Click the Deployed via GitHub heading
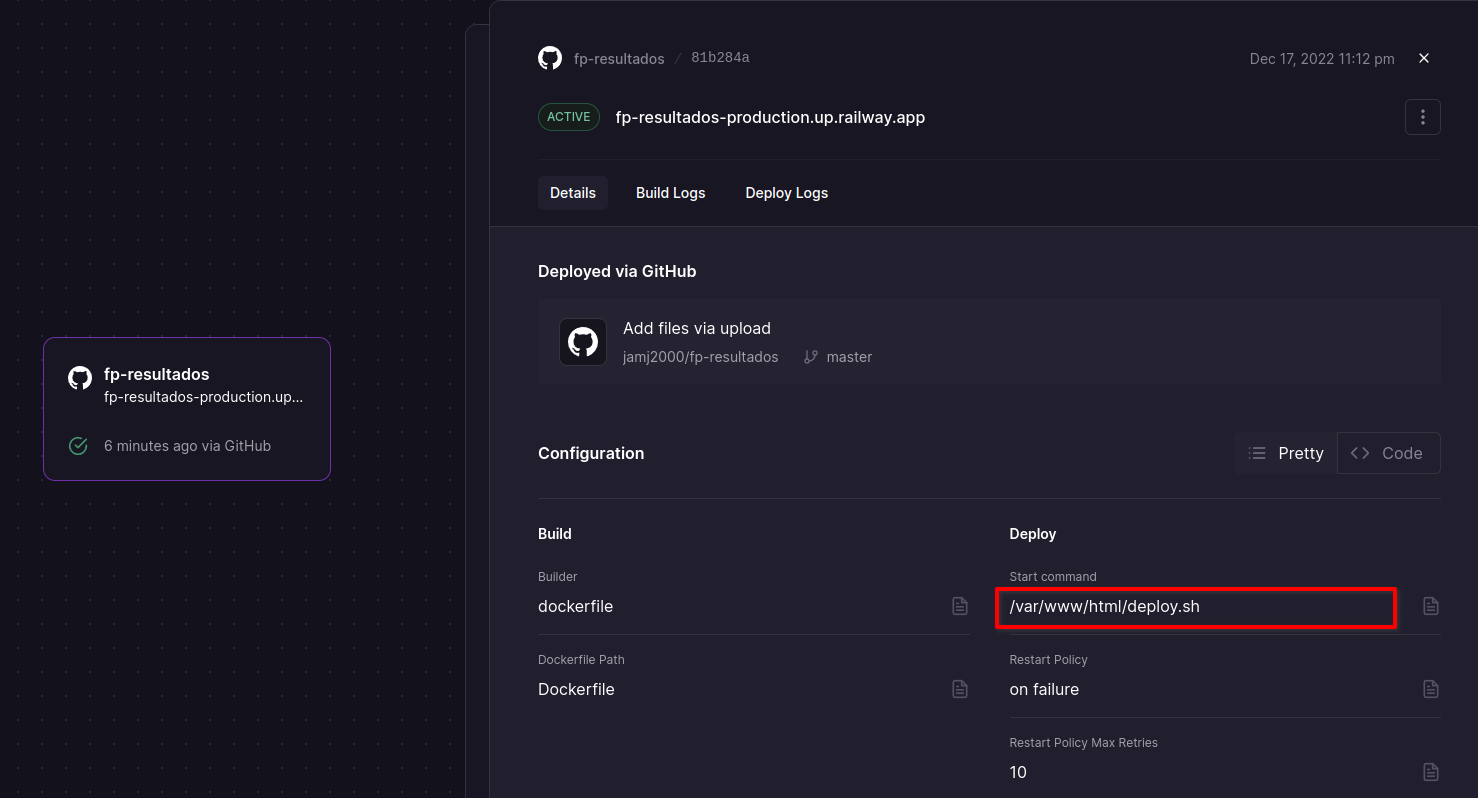Screen dimensions: 1478x798 tap(617, 271)
